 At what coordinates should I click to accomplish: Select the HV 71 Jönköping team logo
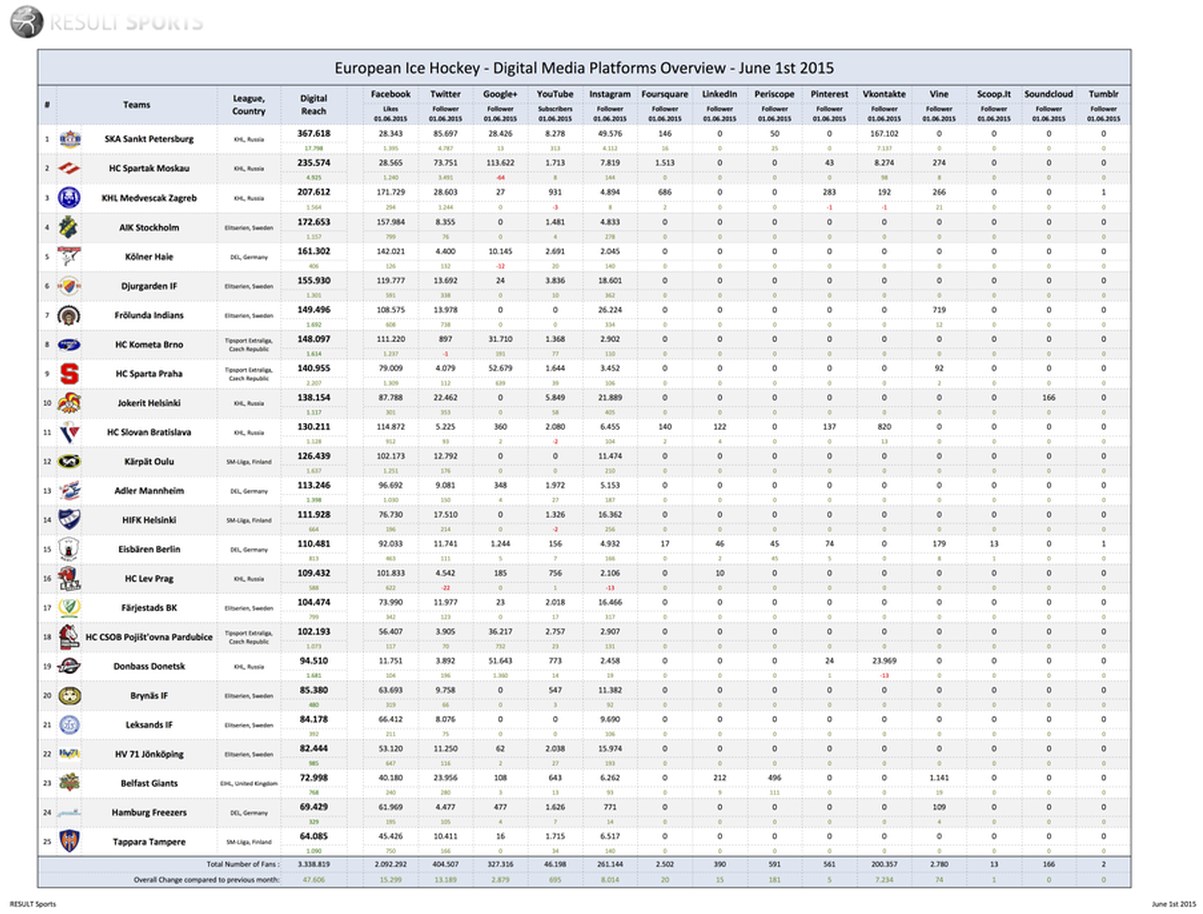pos(69,754)
